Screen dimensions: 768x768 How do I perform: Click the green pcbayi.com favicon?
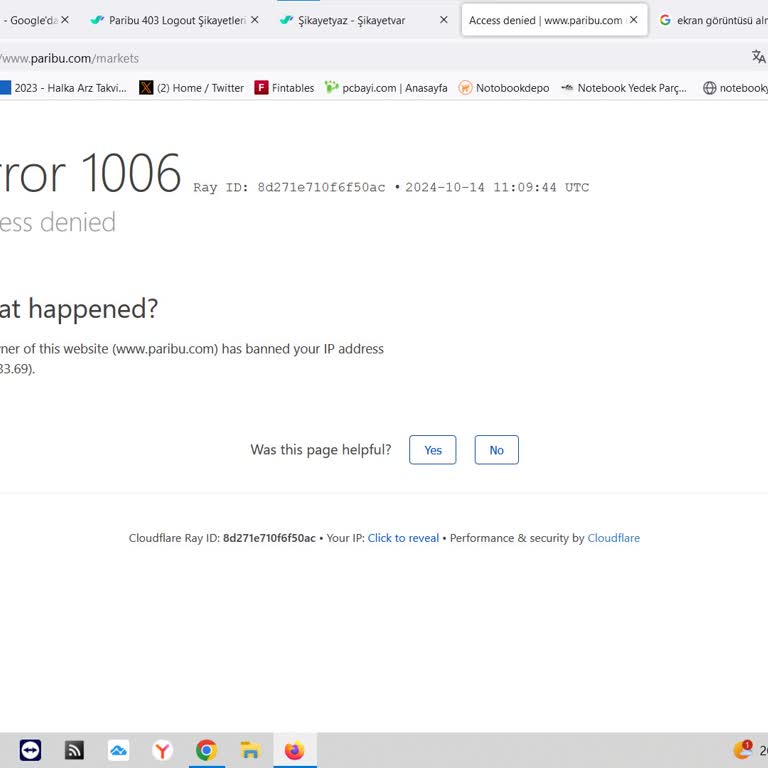pyautogui.click(x=332, y=87)
